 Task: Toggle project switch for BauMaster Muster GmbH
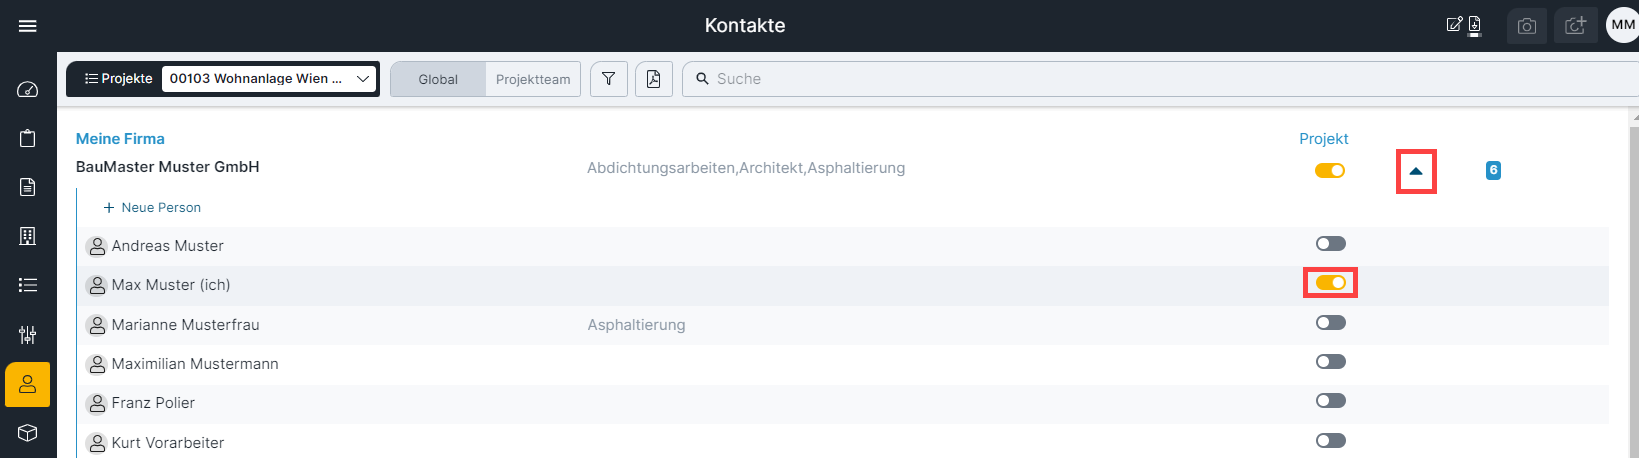tap(1330, 171)
